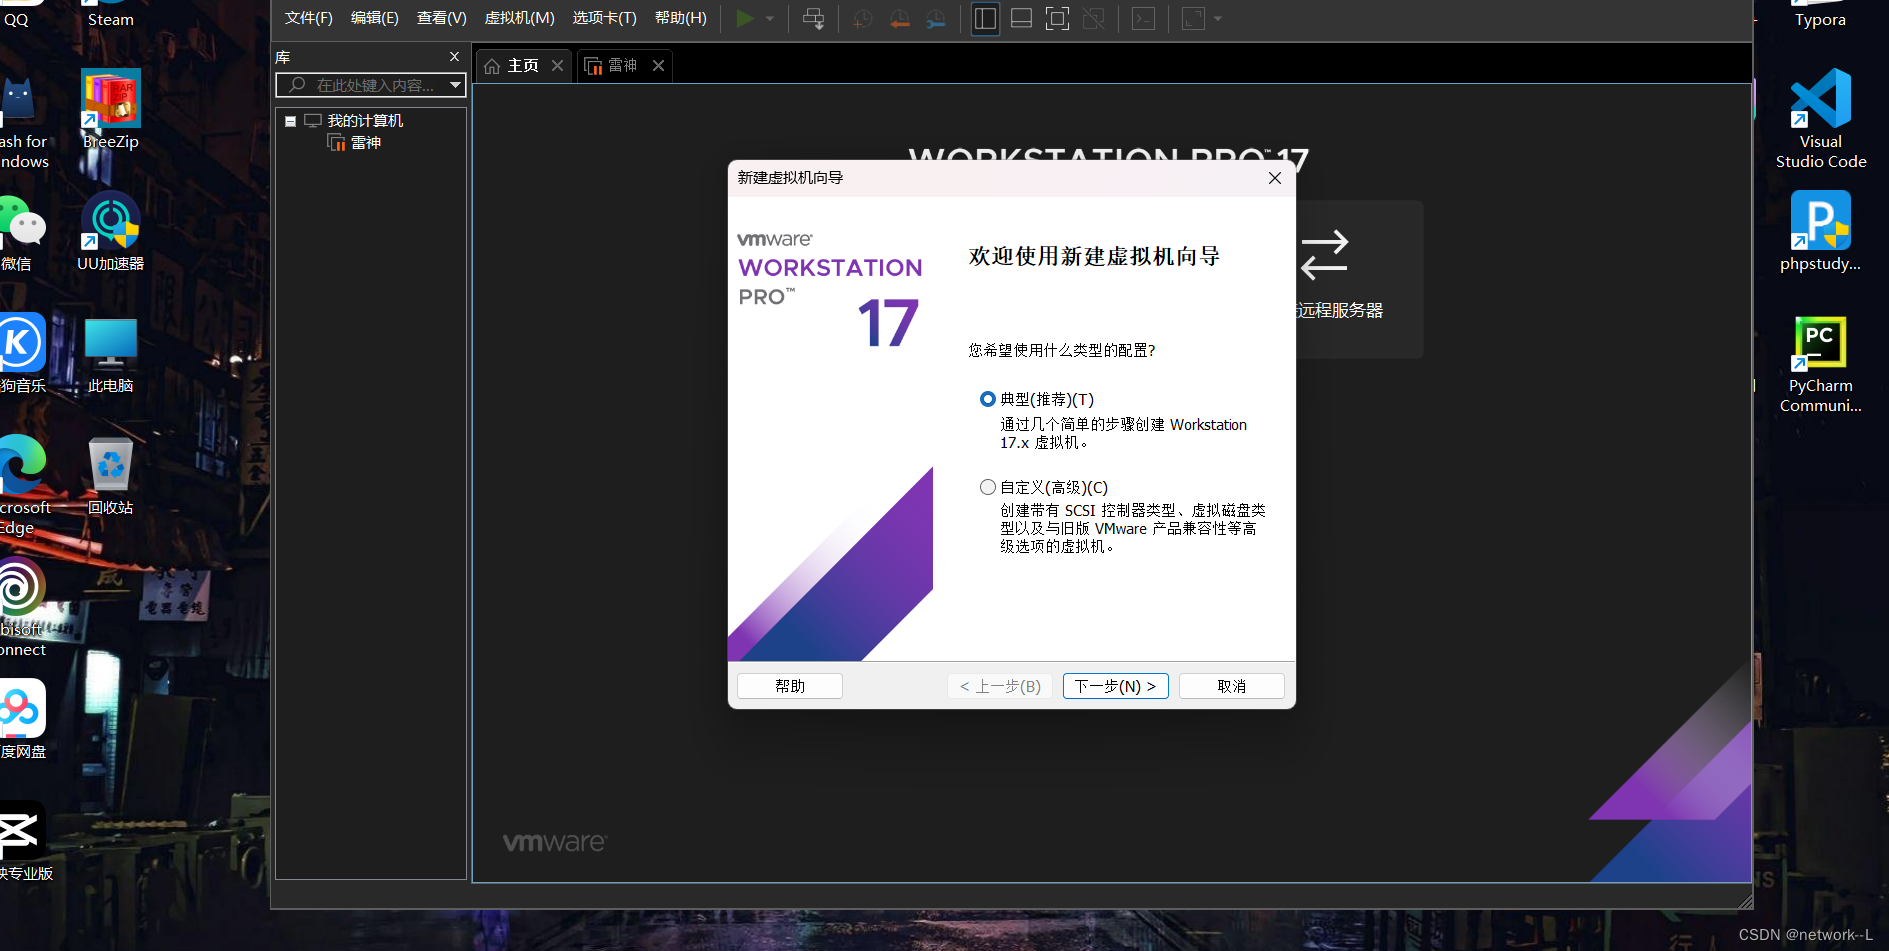Open the 查看(V) menu

(441, 18)
